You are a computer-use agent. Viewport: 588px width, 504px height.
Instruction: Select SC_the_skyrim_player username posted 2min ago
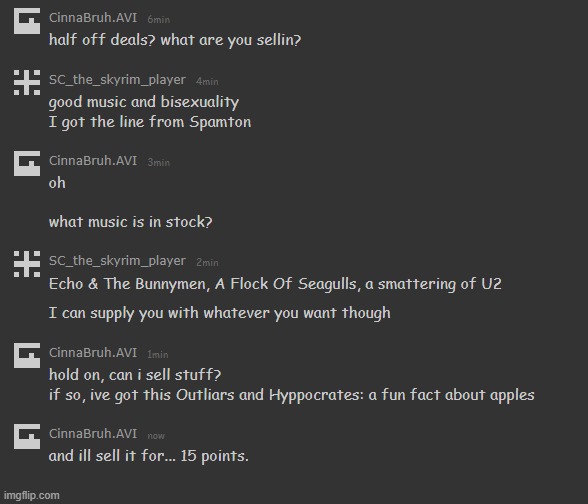[117, 261]
